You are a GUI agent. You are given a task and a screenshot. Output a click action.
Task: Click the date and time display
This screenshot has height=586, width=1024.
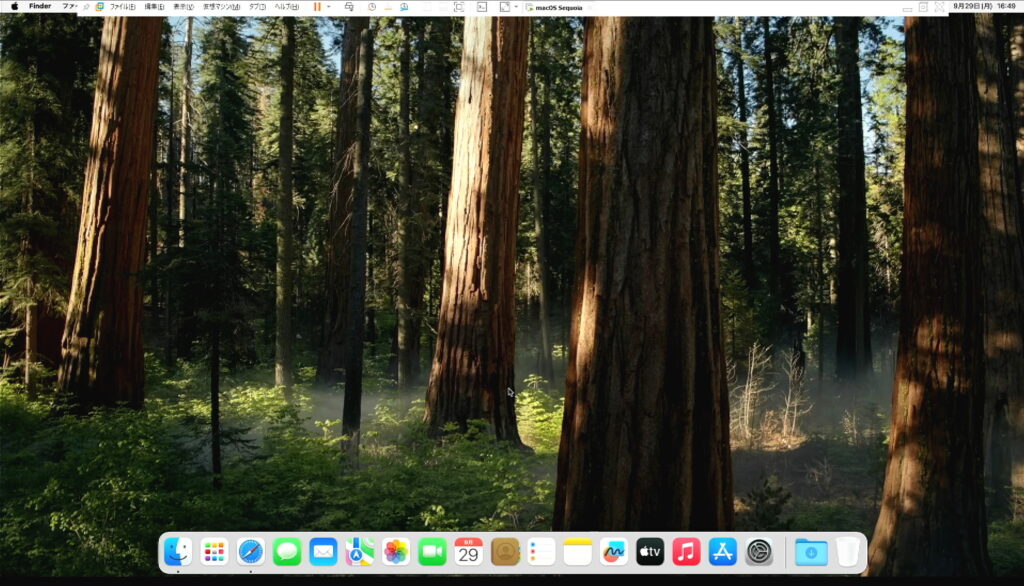pyautogui.click(x=984, y=6)
